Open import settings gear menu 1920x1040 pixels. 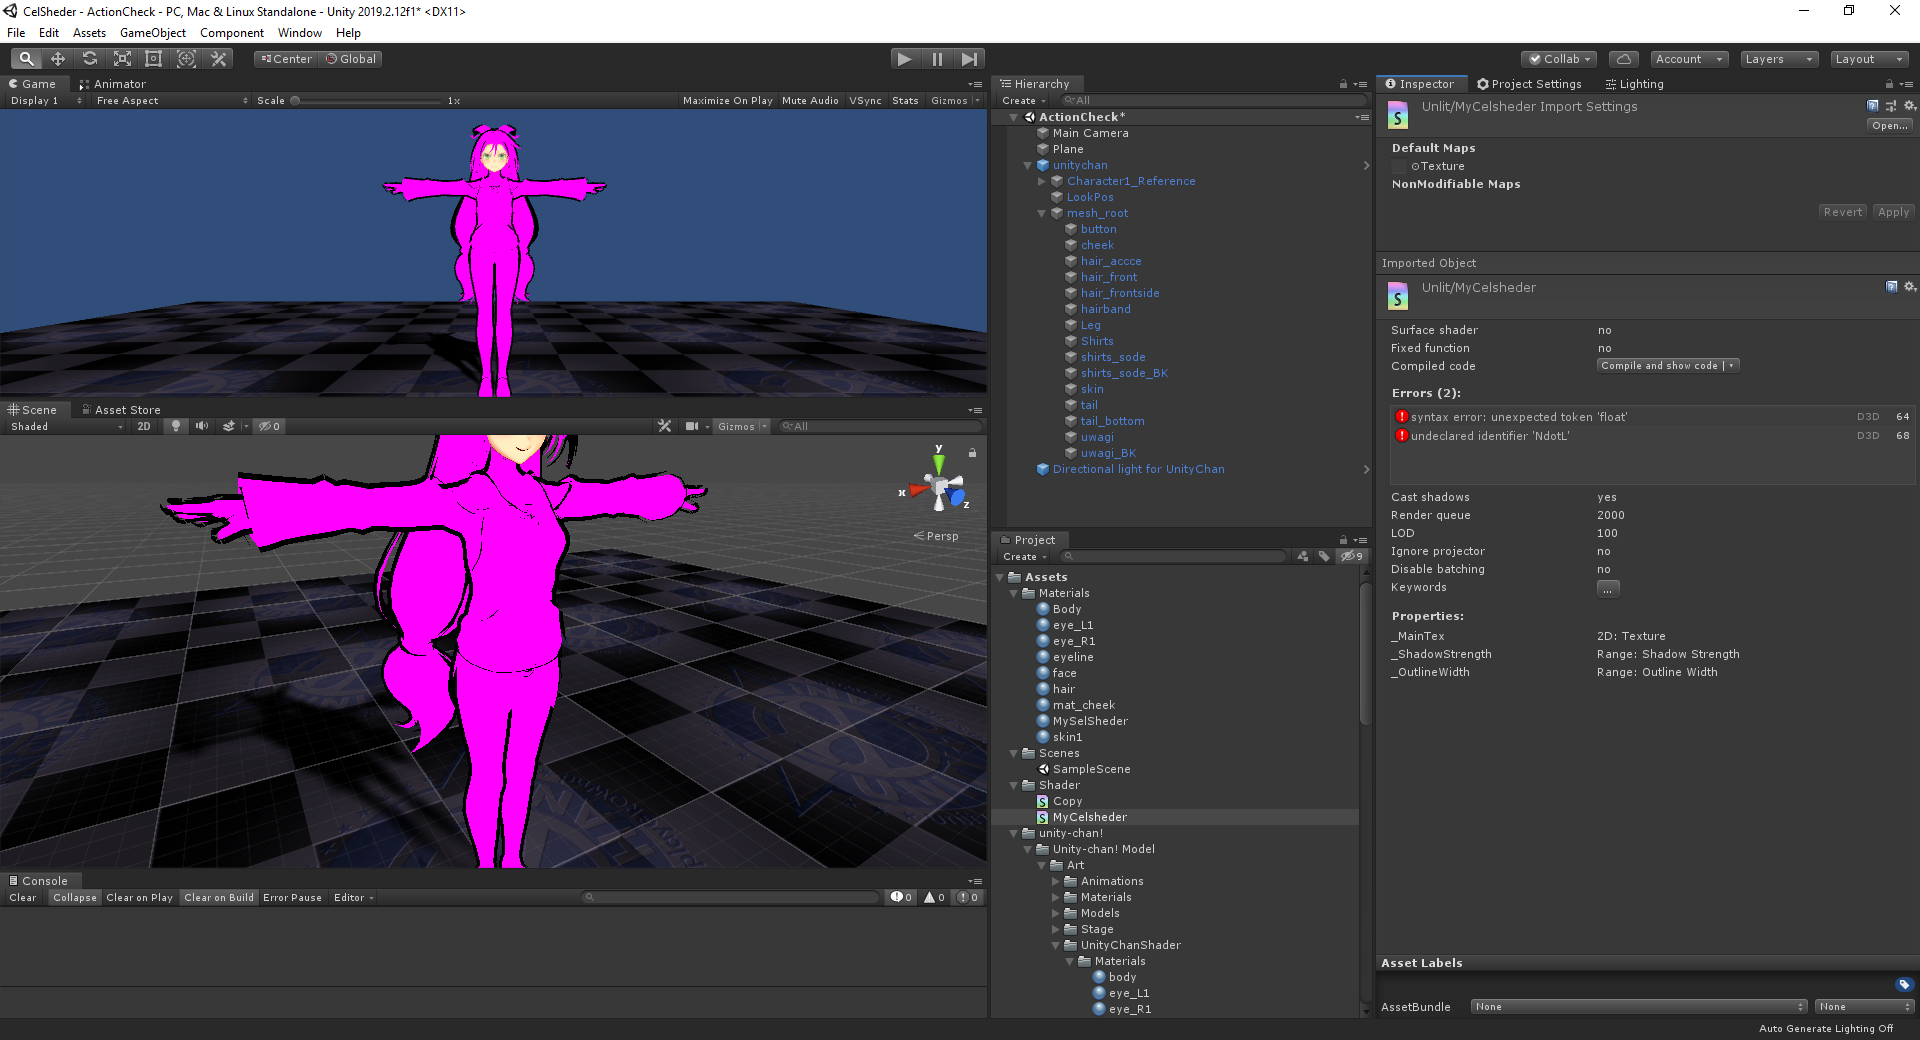(x=1909, y=105)
